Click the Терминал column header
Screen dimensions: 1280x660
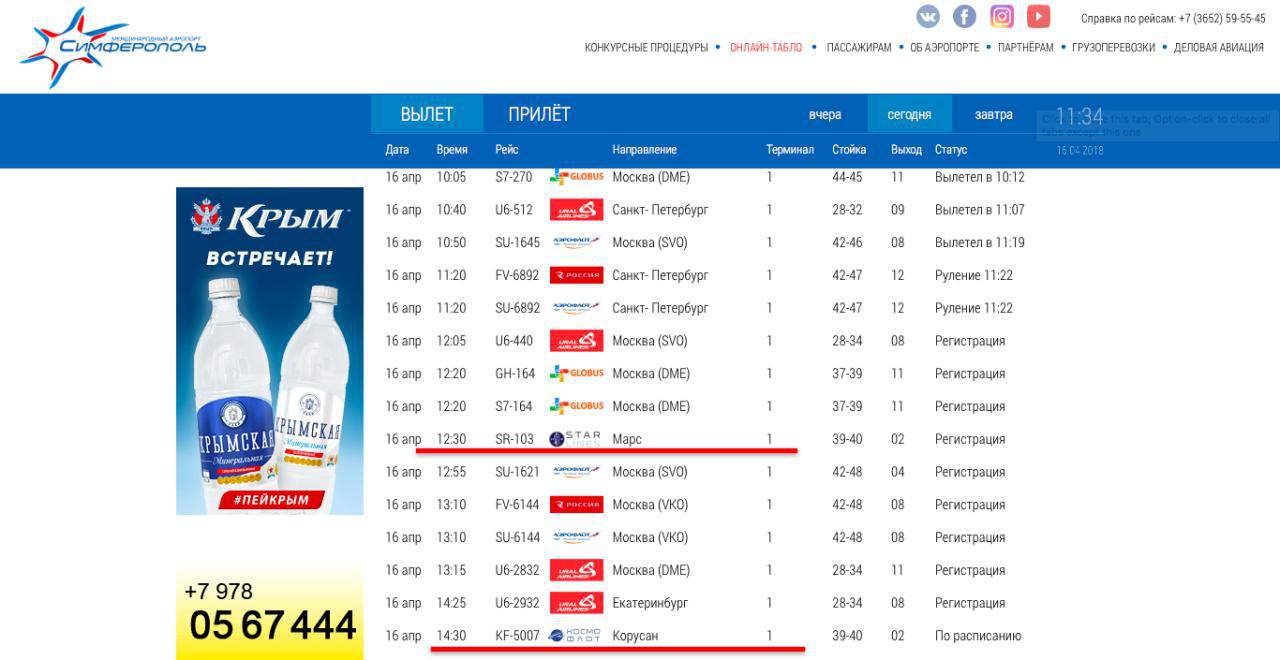click(x=790, y=150)
